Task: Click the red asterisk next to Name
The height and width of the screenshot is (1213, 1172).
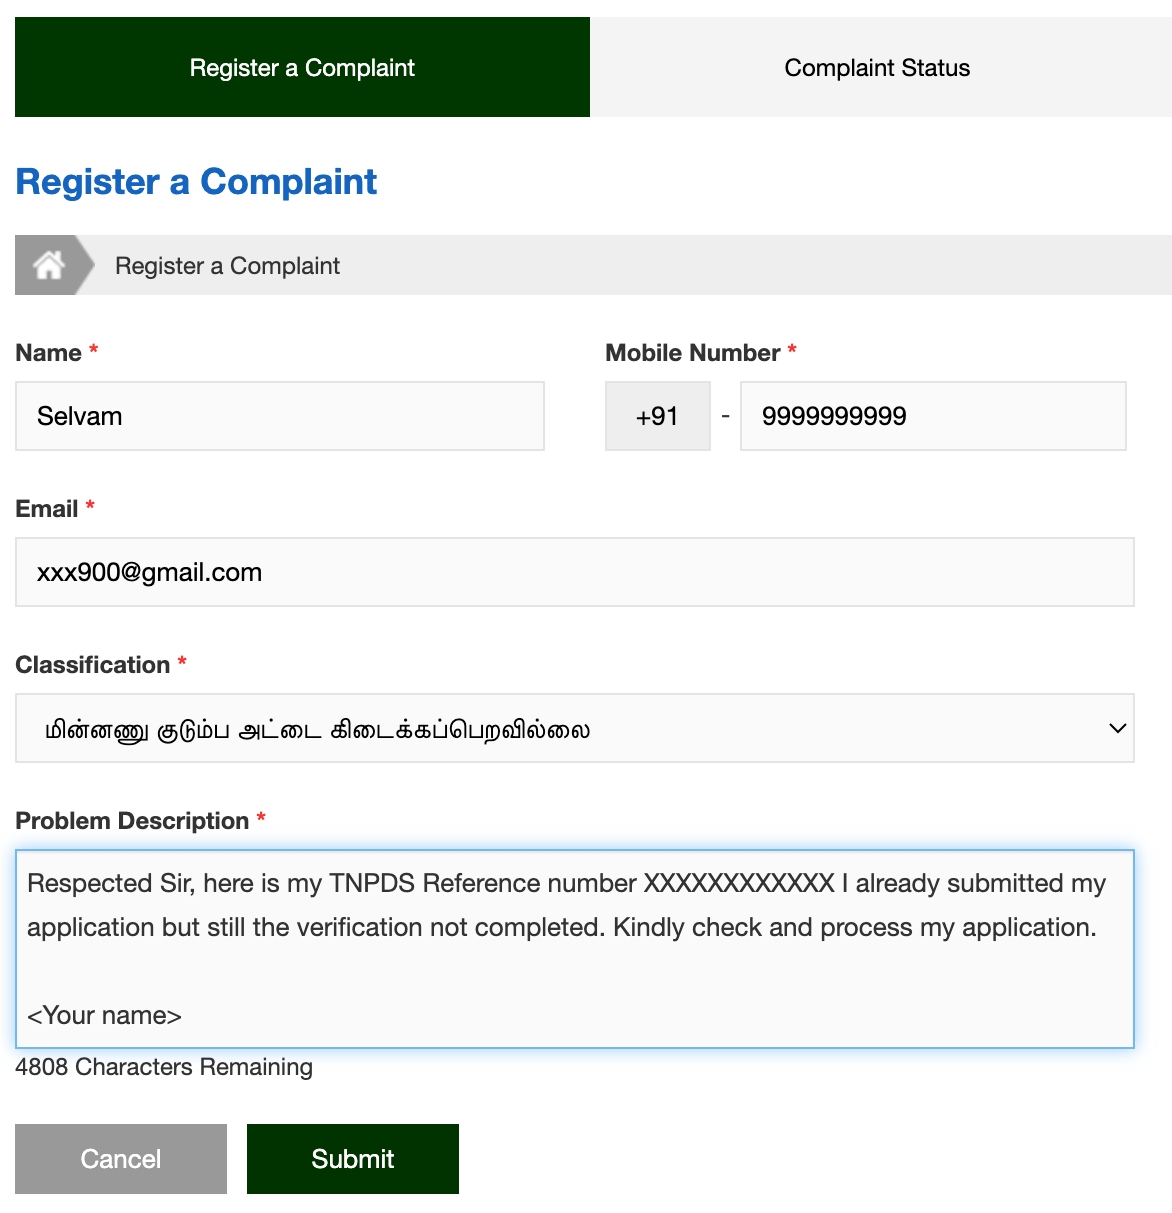Action: point(92,351)
